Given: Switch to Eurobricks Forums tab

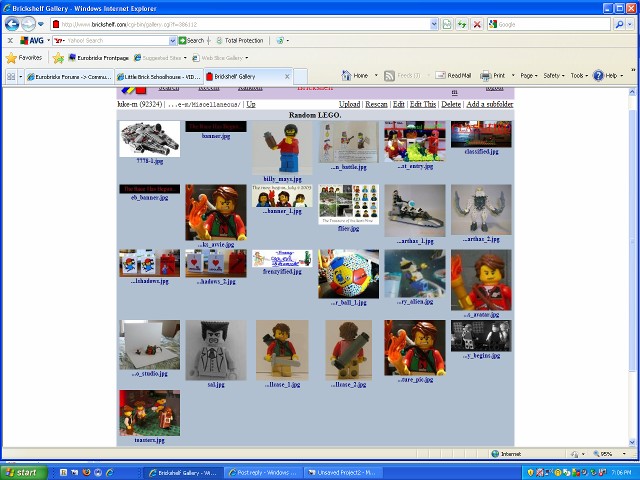Looking at the screenshot, I should pyautogui.click(x=69, y=76).
